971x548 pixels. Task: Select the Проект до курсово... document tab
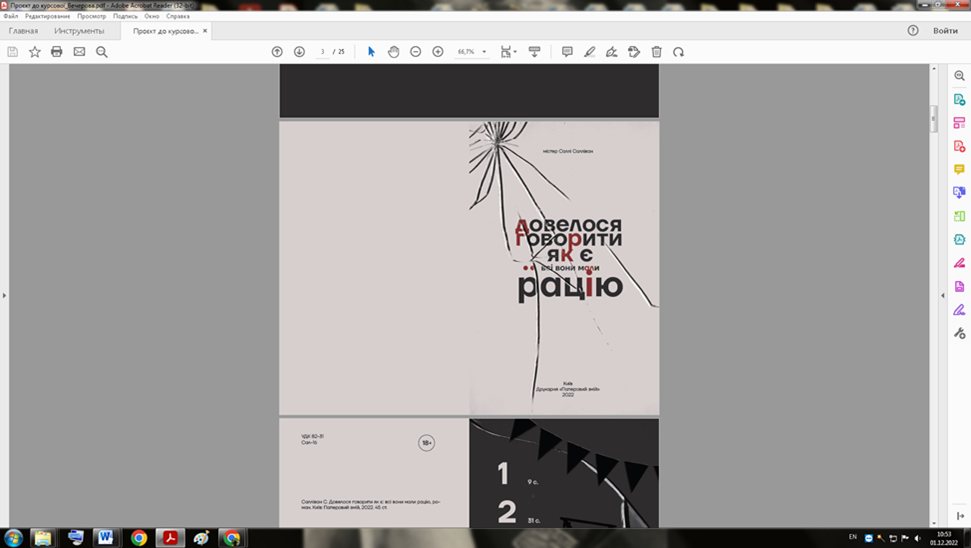[165, 30]
